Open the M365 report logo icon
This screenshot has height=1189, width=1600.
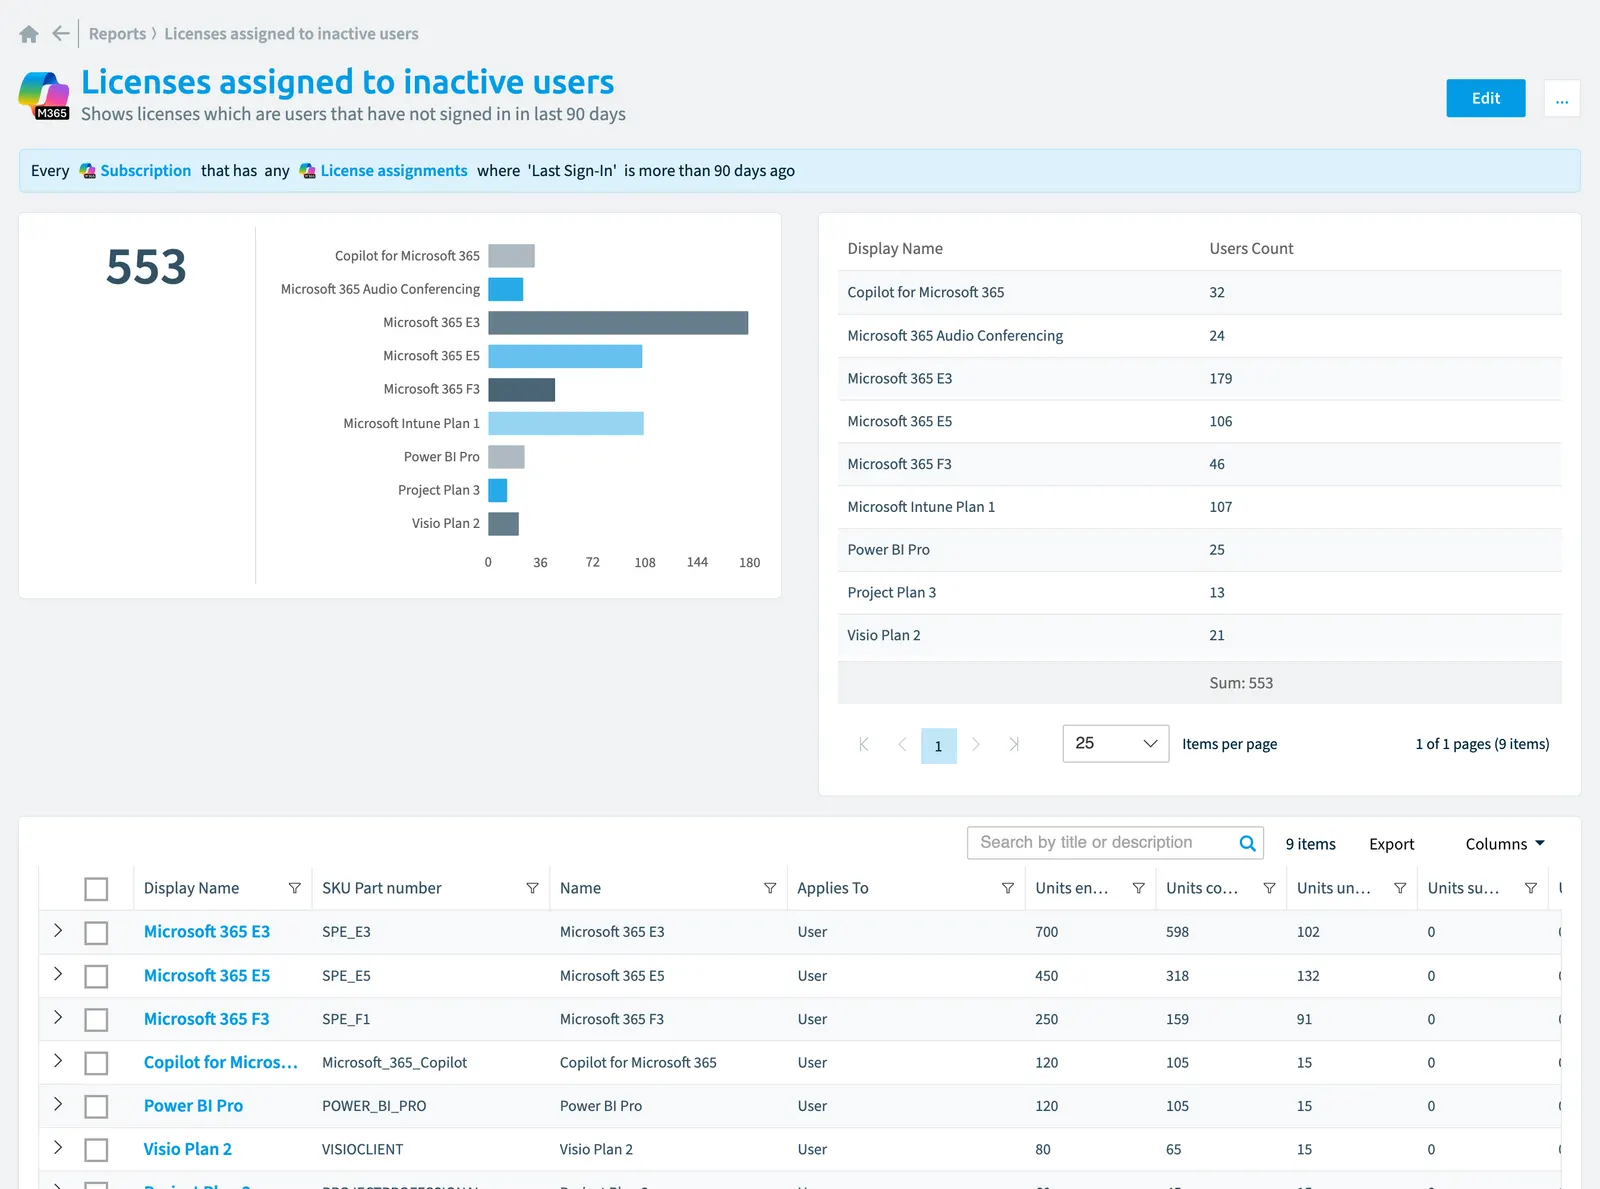[44, 96]
